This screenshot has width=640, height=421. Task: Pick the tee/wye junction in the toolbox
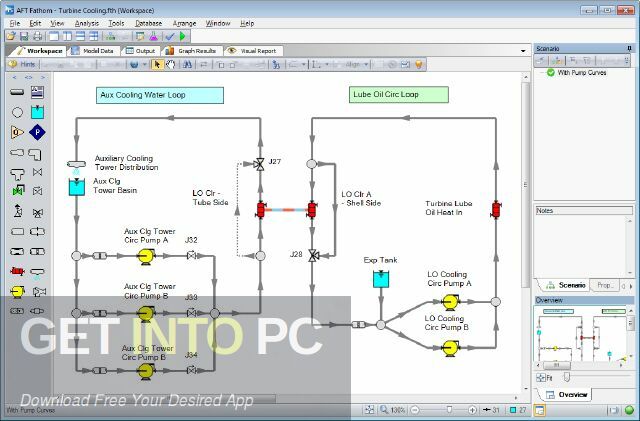[17, 174]
